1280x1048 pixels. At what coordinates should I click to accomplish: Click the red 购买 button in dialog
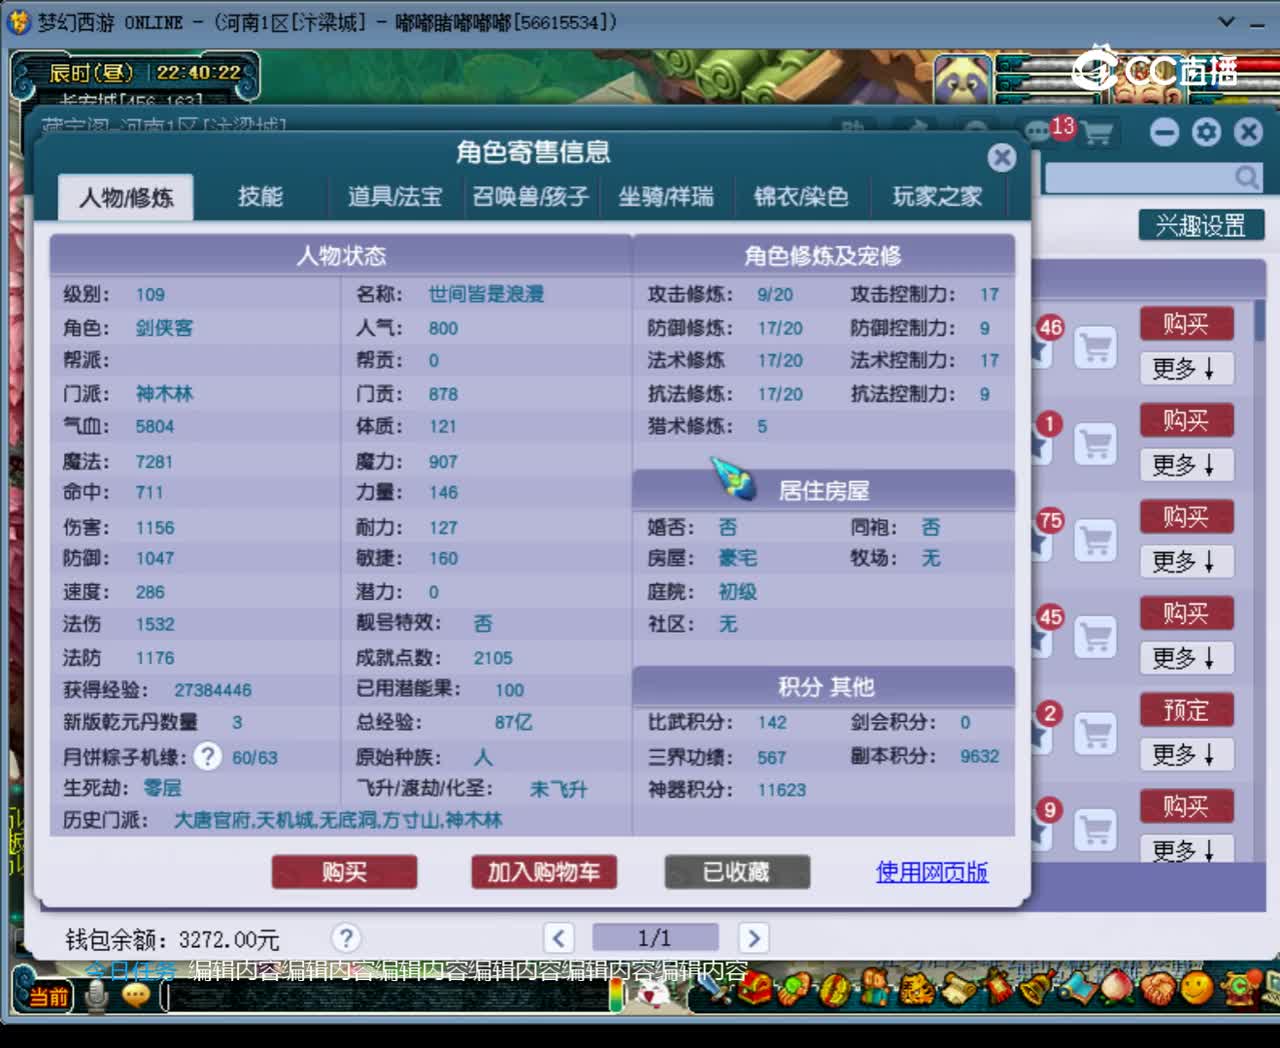click(344, 872)
